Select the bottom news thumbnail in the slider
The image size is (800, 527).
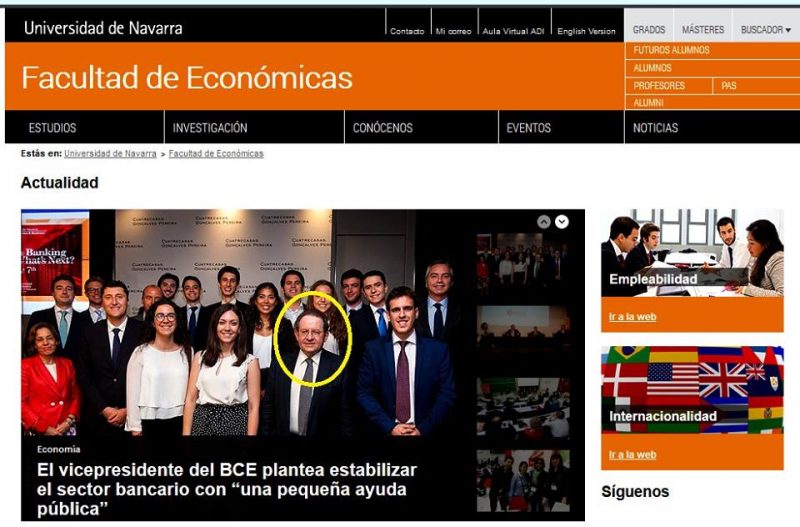[x=523, y=481]
